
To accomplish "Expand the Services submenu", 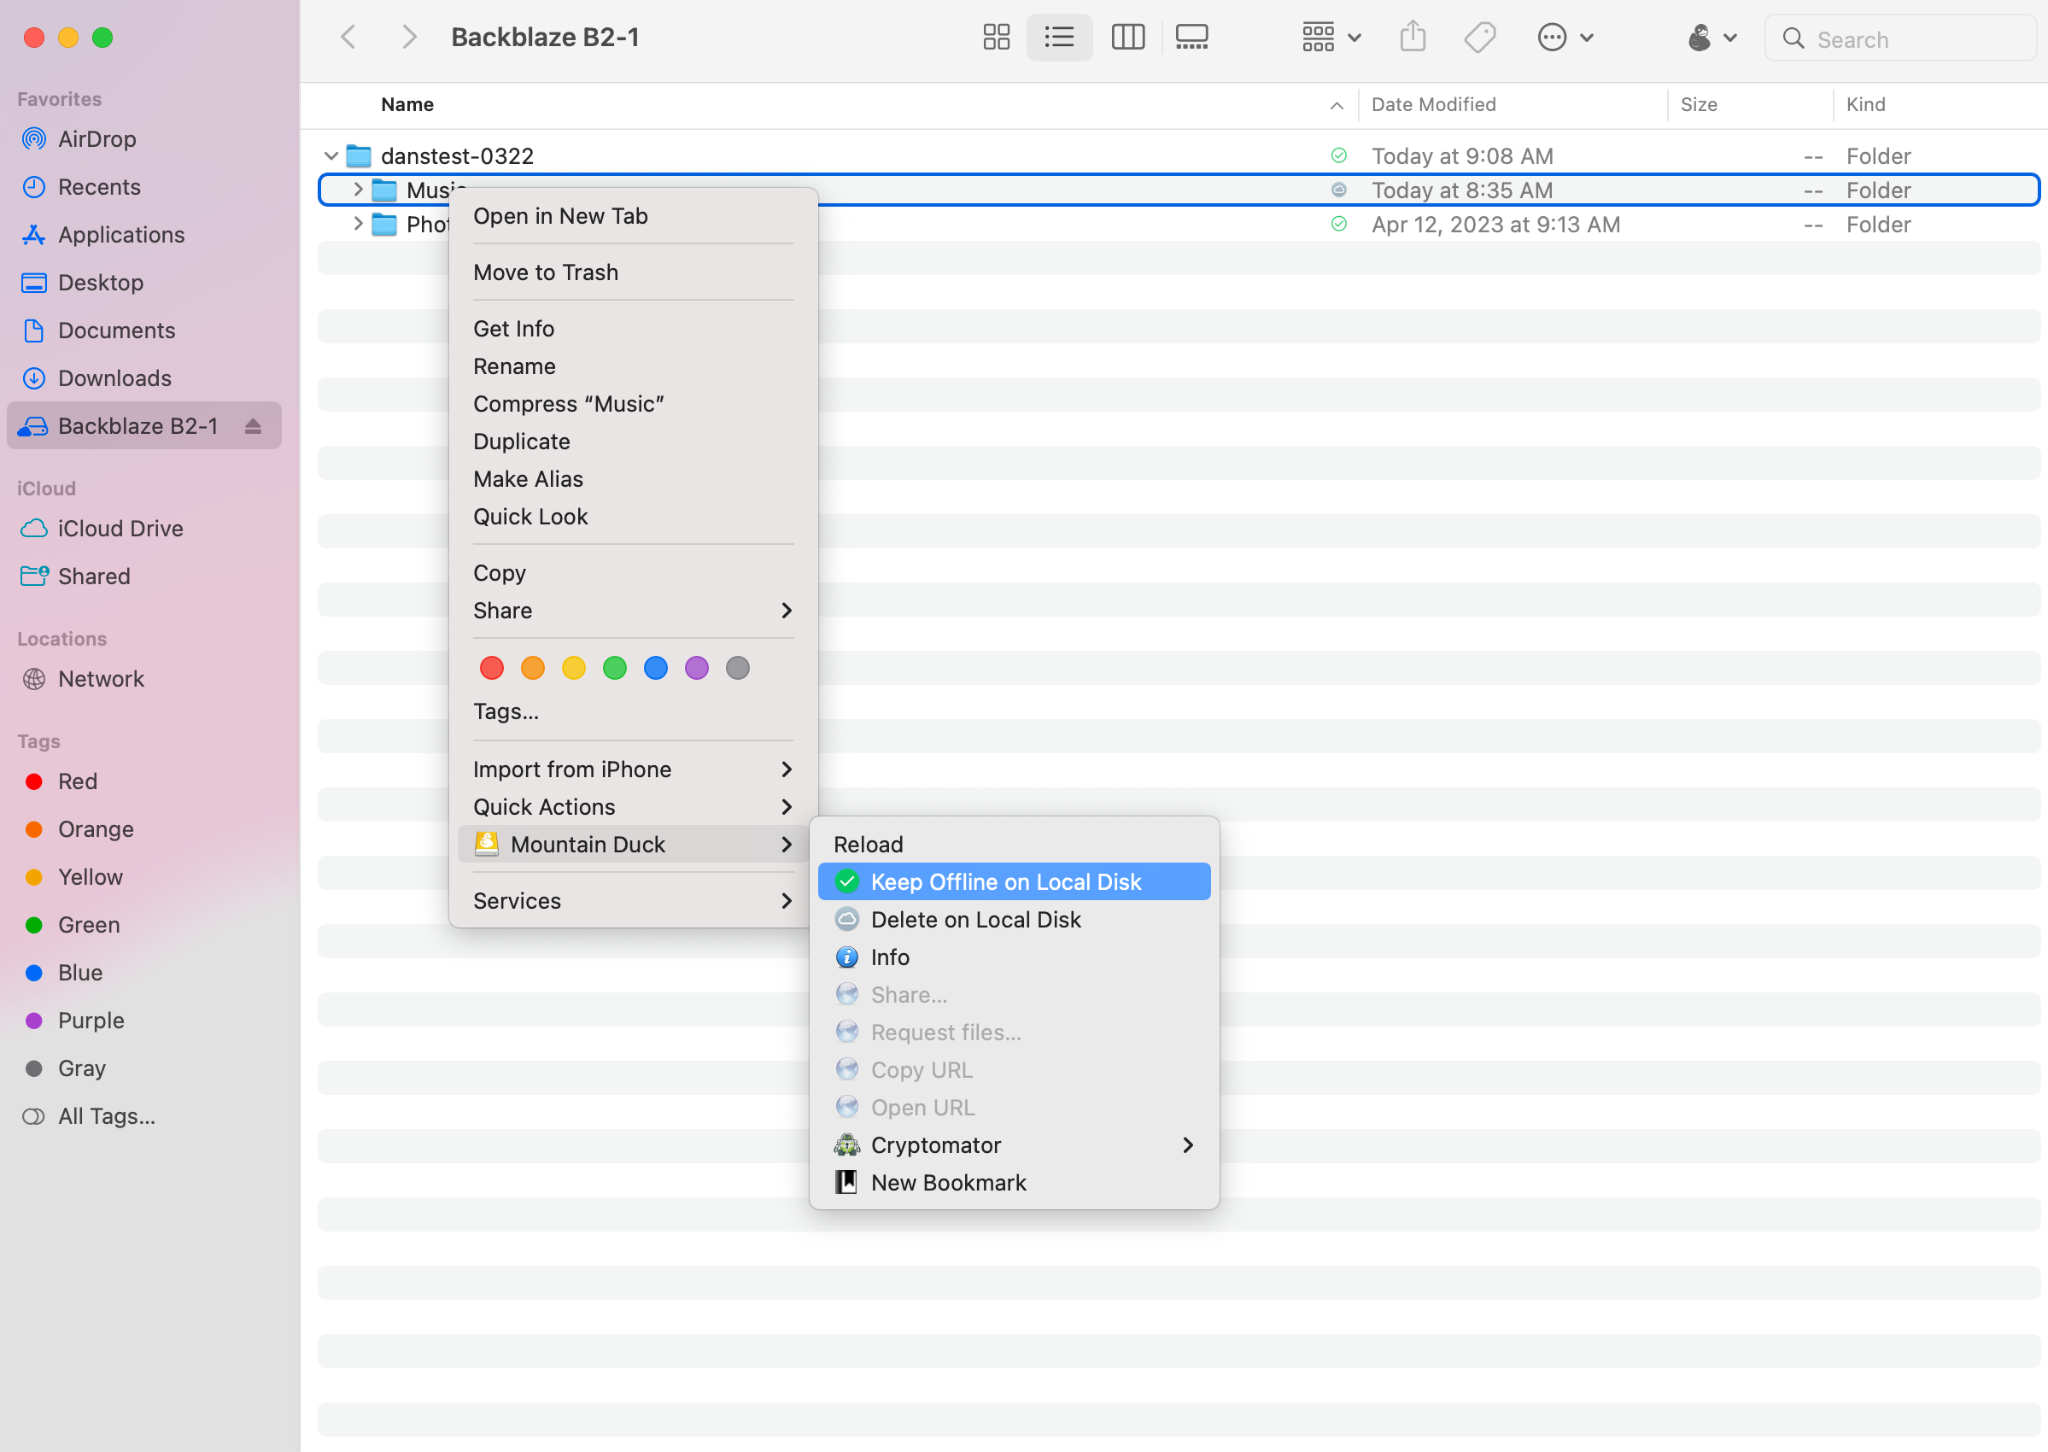I will click(633, 901).
